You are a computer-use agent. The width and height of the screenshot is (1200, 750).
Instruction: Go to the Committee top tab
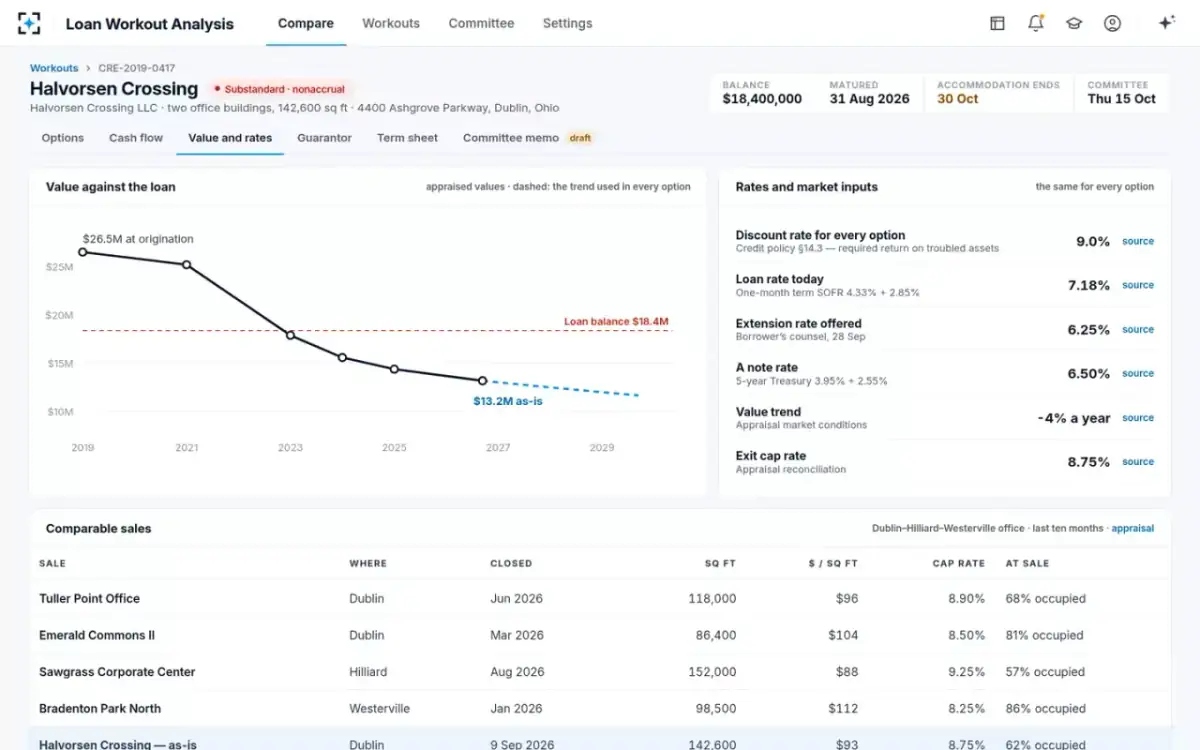[x=481, y=23]
